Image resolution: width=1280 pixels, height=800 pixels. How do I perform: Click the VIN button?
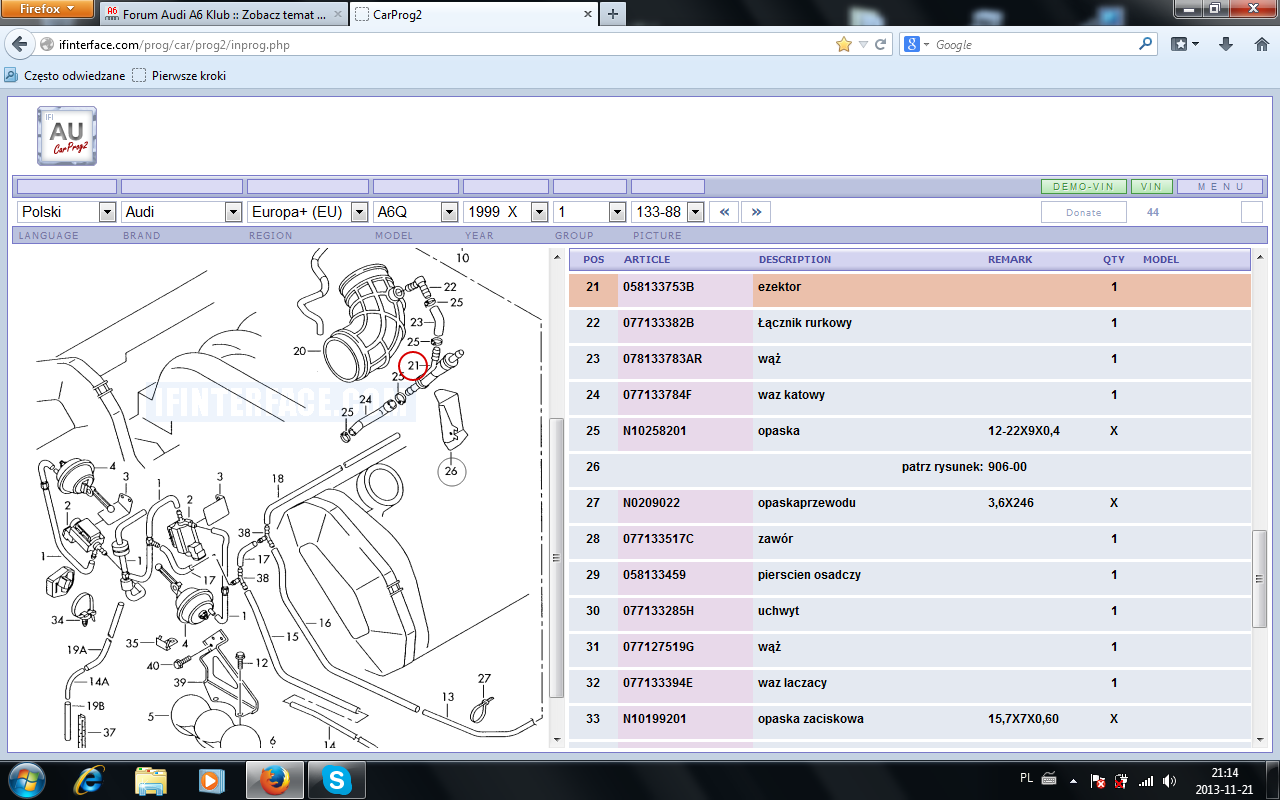(x=1152, y=187)
